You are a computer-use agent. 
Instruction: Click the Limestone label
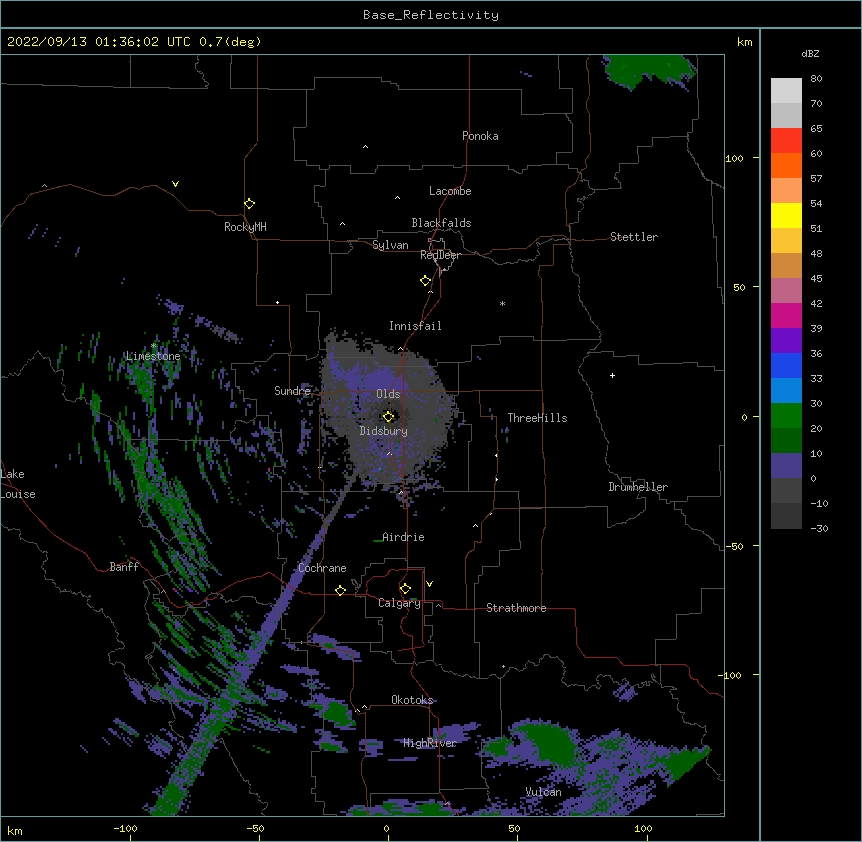pos(153,356)
